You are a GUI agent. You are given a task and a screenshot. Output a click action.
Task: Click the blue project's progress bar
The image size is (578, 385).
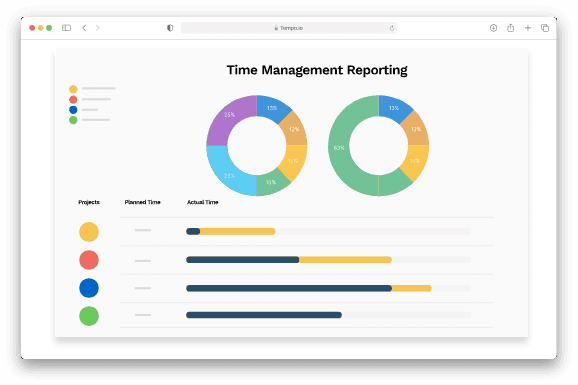point(328,288)
